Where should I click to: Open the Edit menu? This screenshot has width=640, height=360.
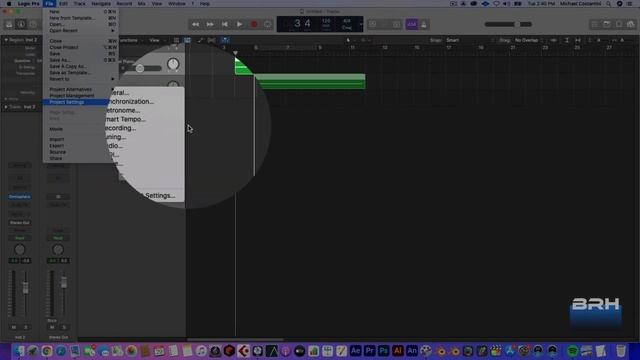63,4
